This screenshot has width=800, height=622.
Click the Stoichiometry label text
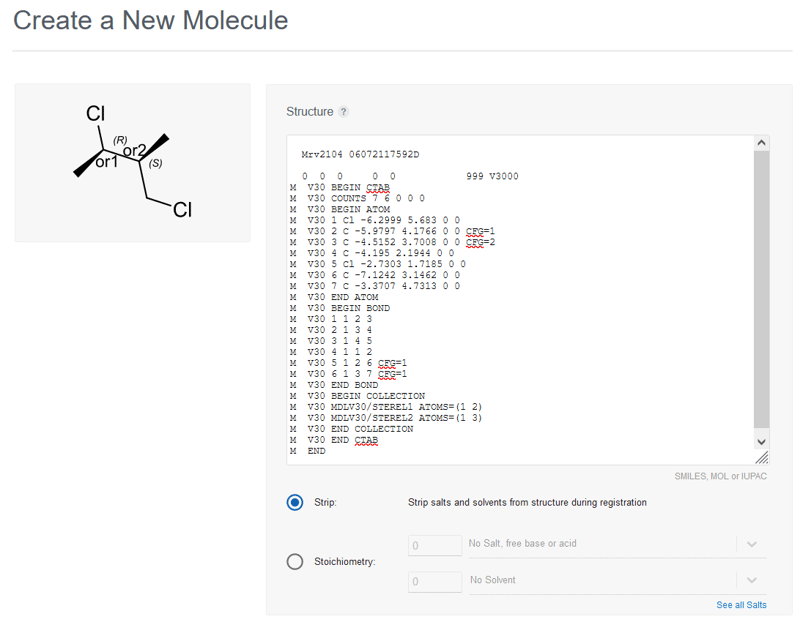(345, 562)
